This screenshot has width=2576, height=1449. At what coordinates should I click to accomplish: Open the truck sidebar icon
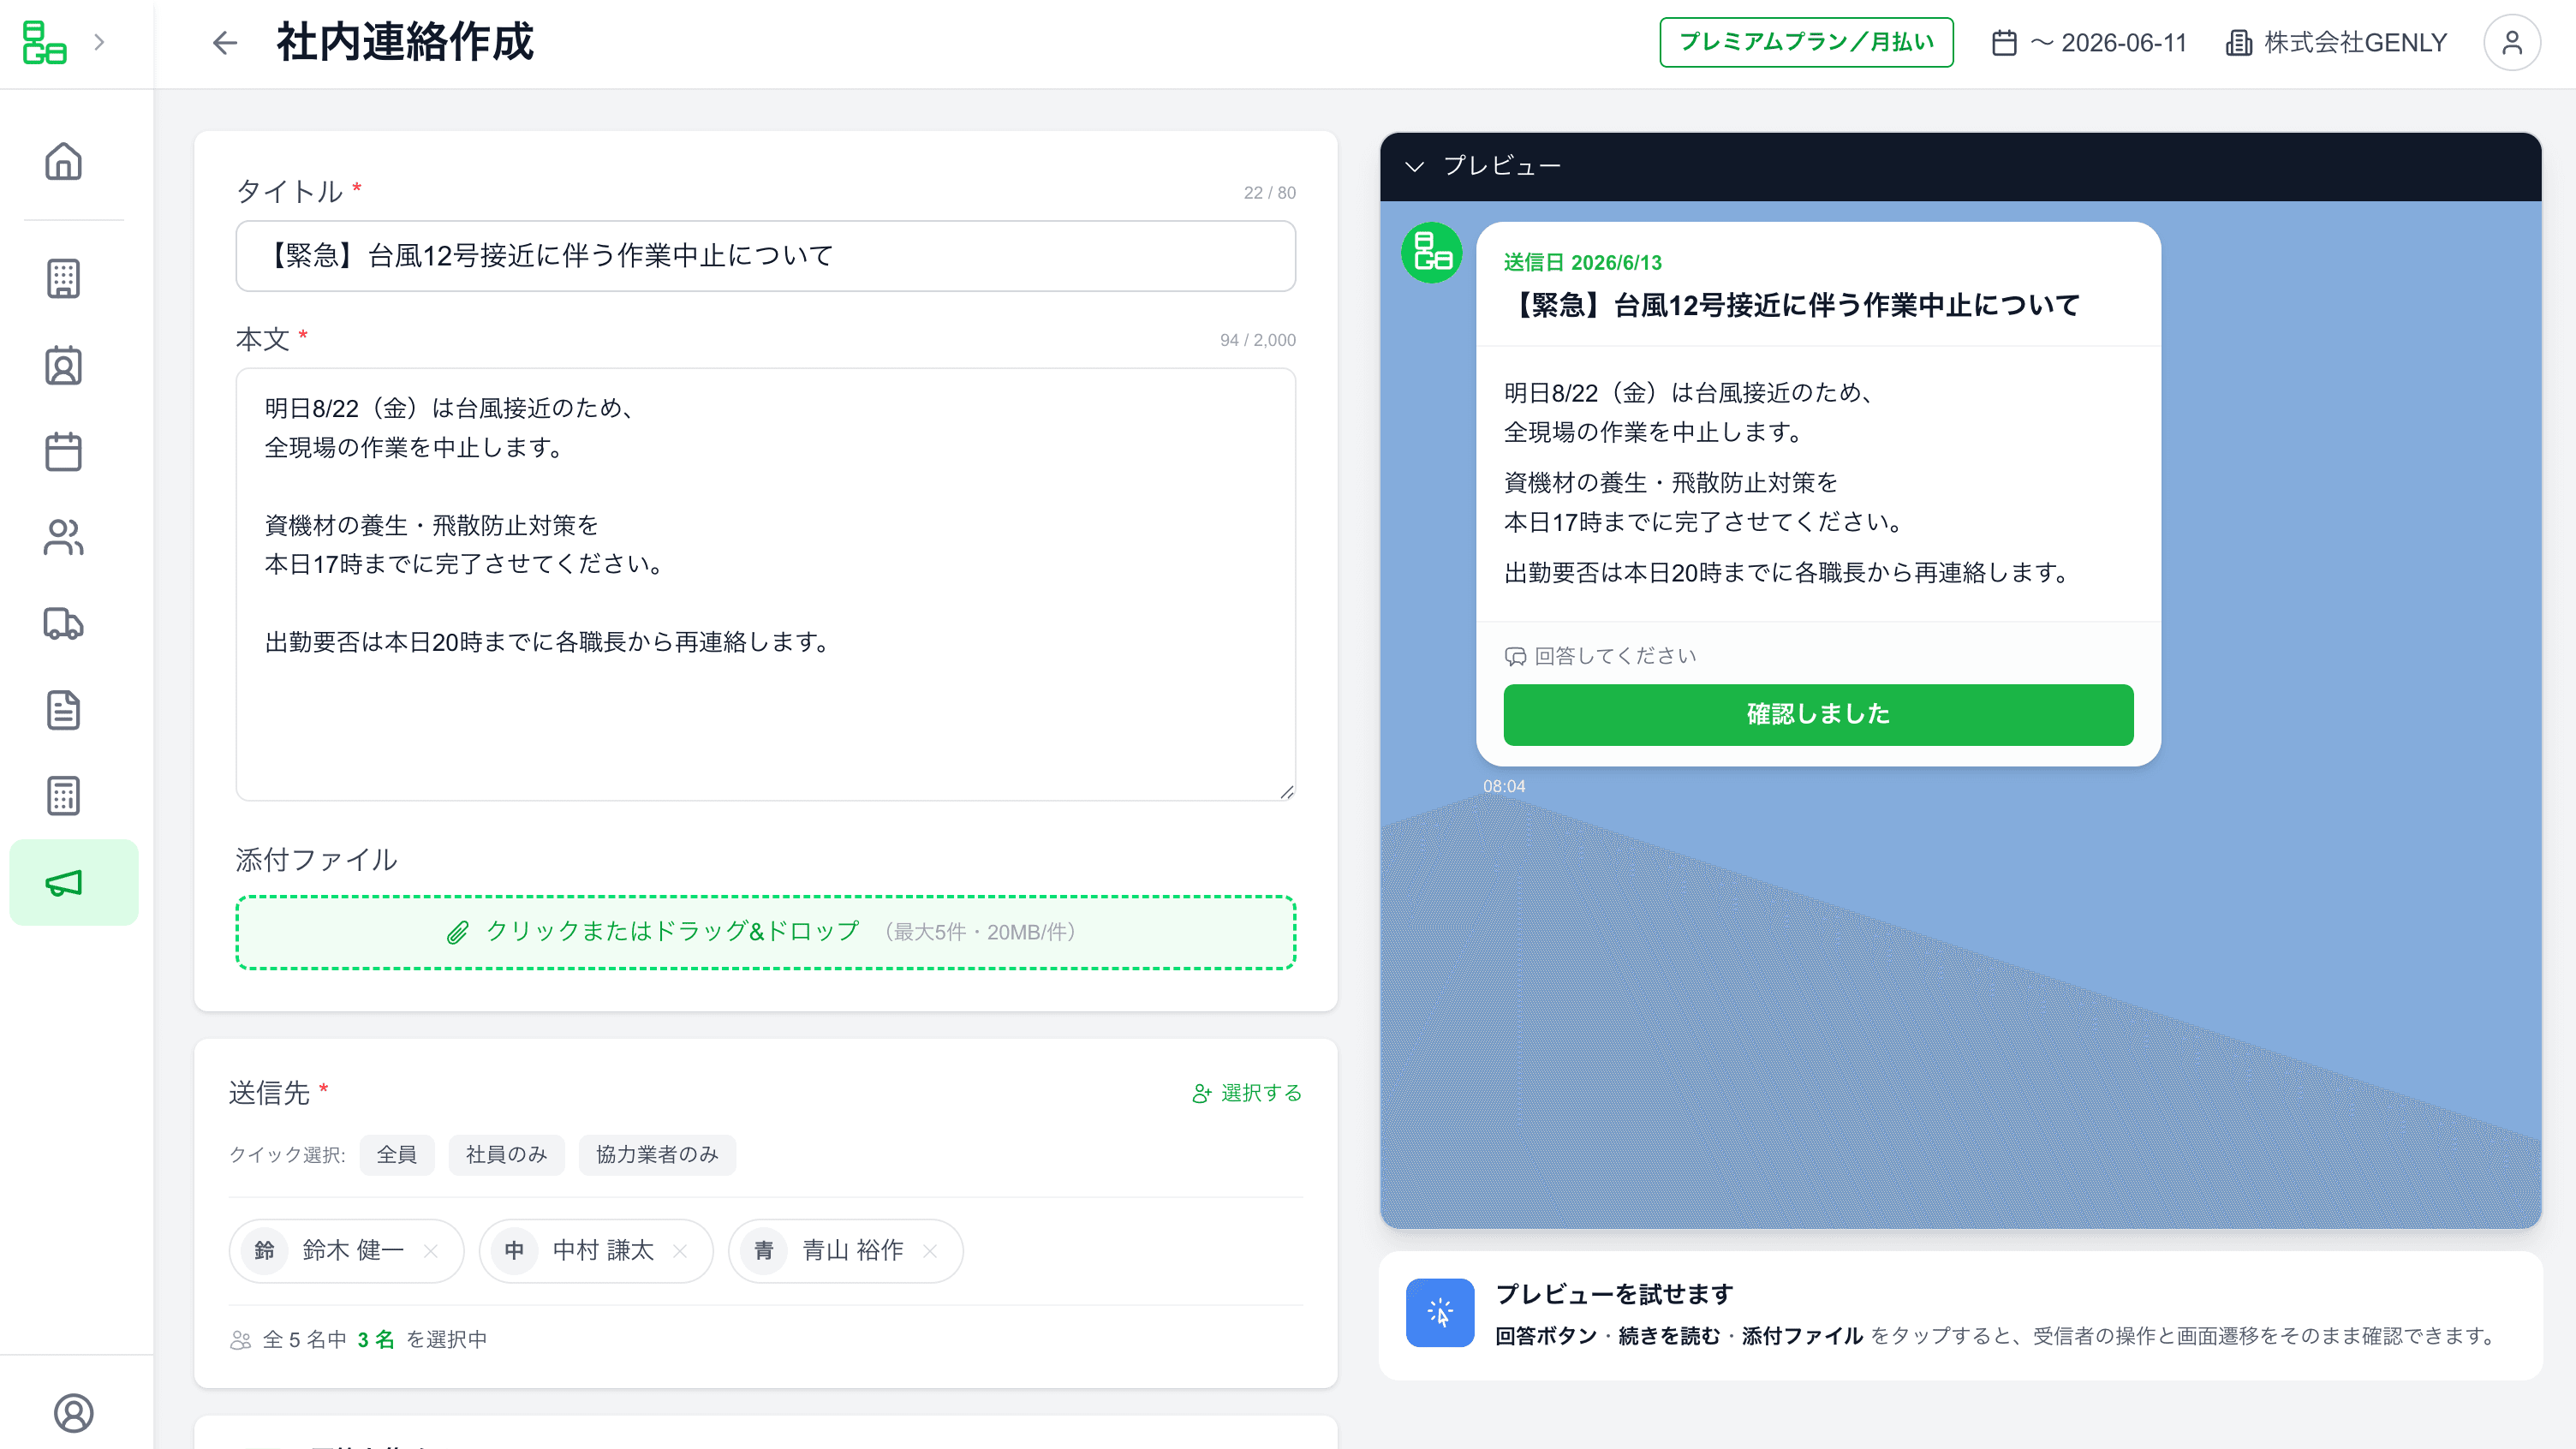coord(63,624)
